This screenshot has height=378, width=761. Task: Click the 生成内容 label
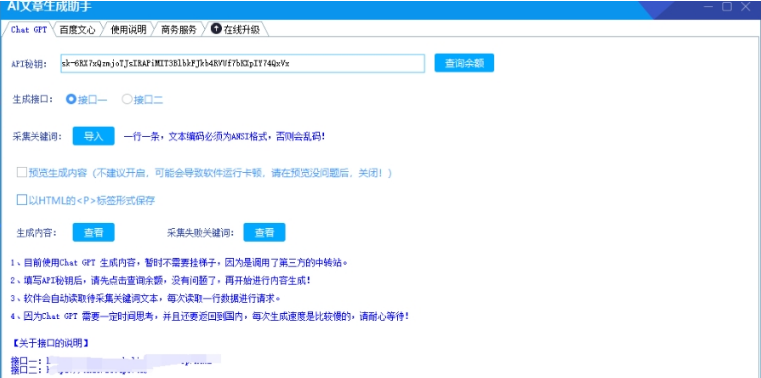[37, 233]
